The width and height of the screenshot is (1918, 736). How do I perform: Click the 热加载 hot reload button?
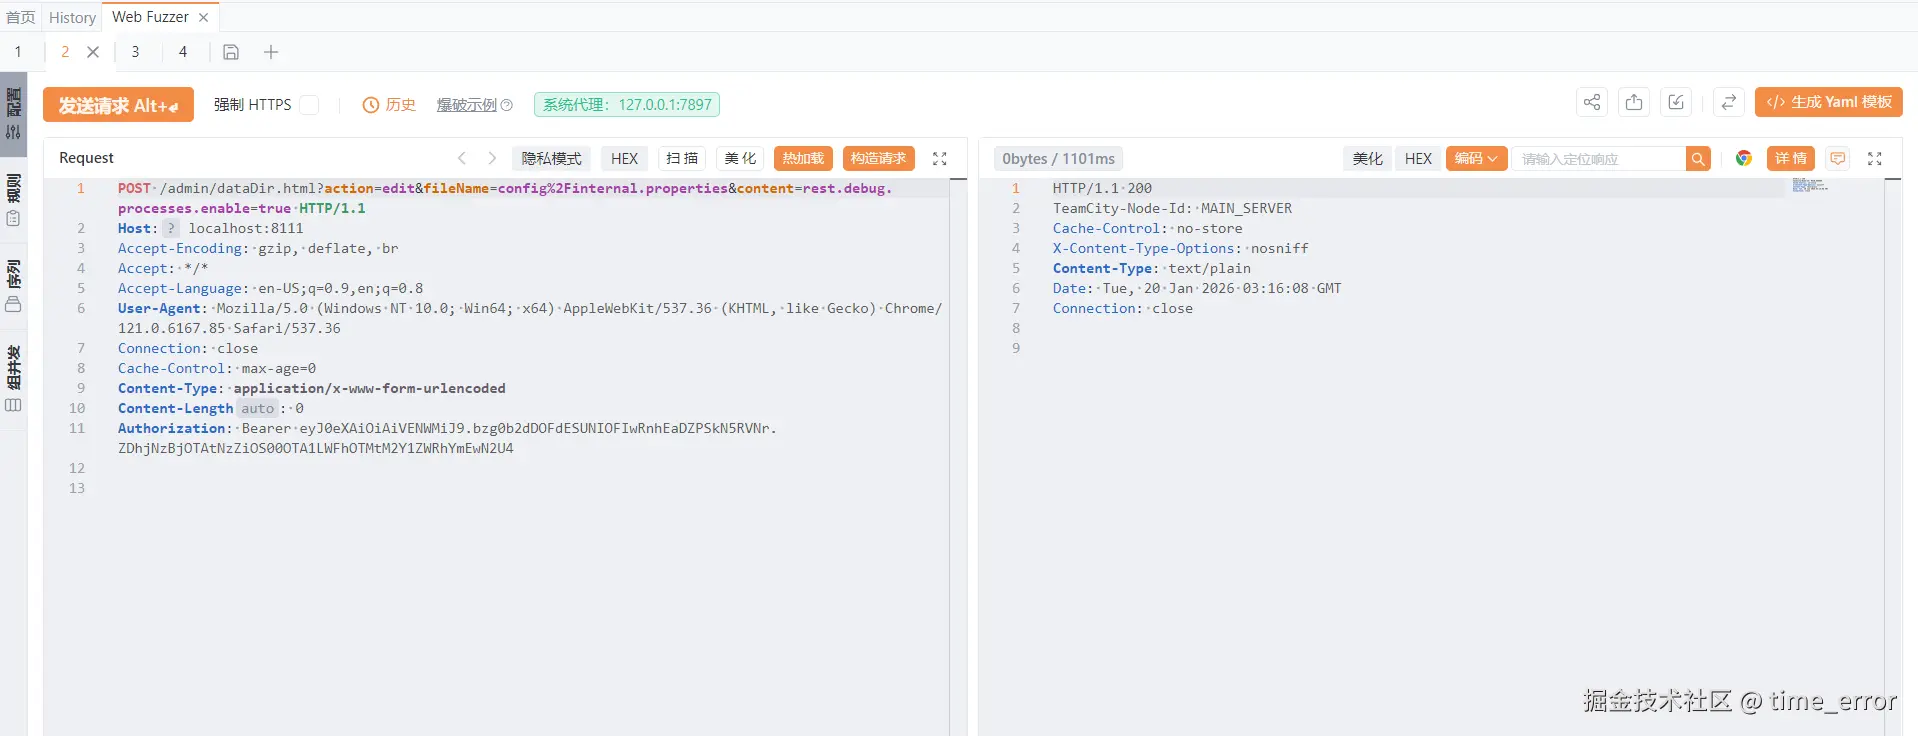[803, 158]
